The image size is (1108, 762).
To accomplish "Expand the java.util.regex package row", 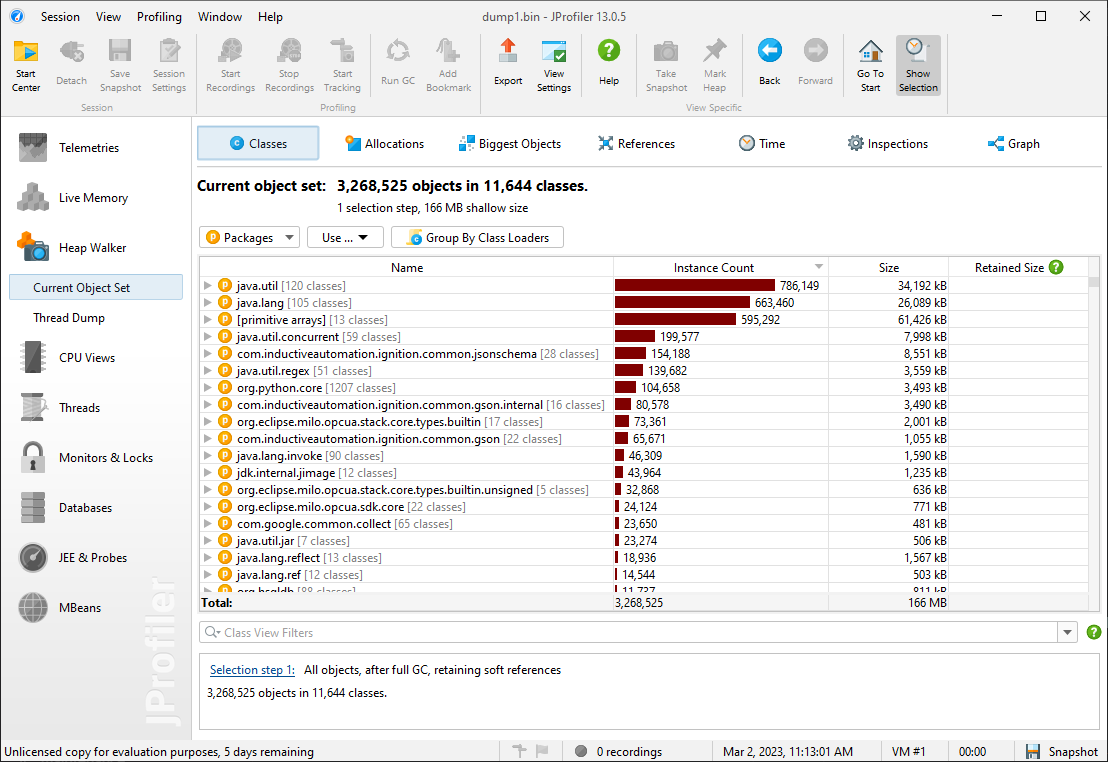I will 208,370.
